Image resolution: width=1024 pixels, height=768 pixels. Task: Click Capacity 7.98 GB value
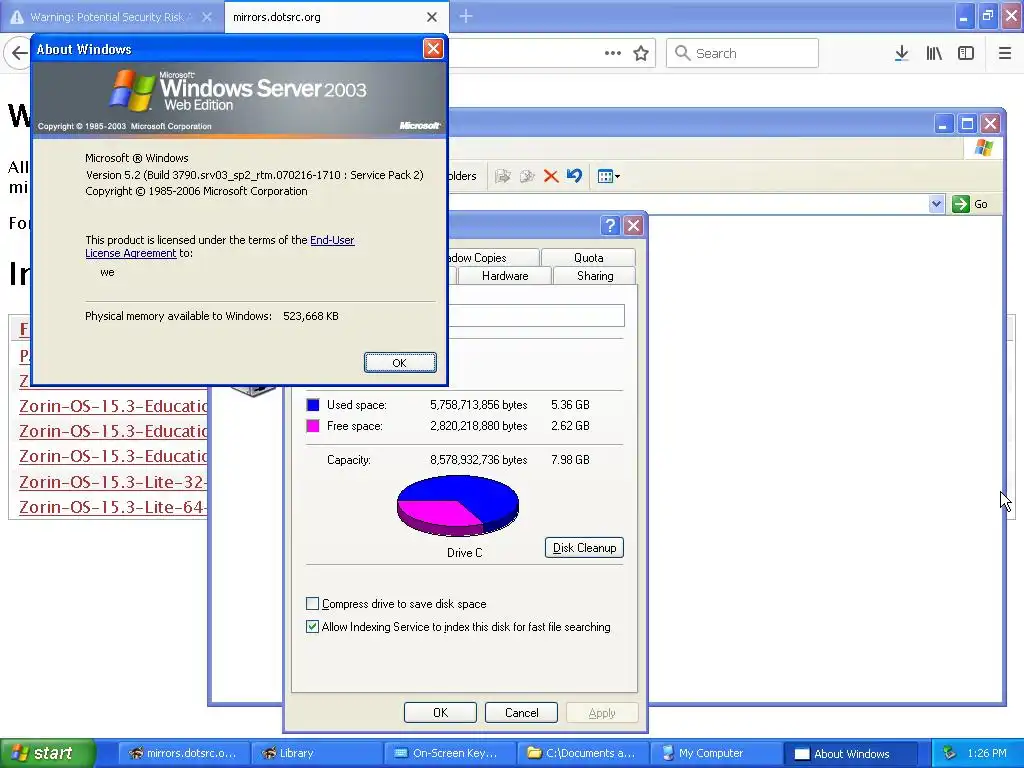click(570, 460)
